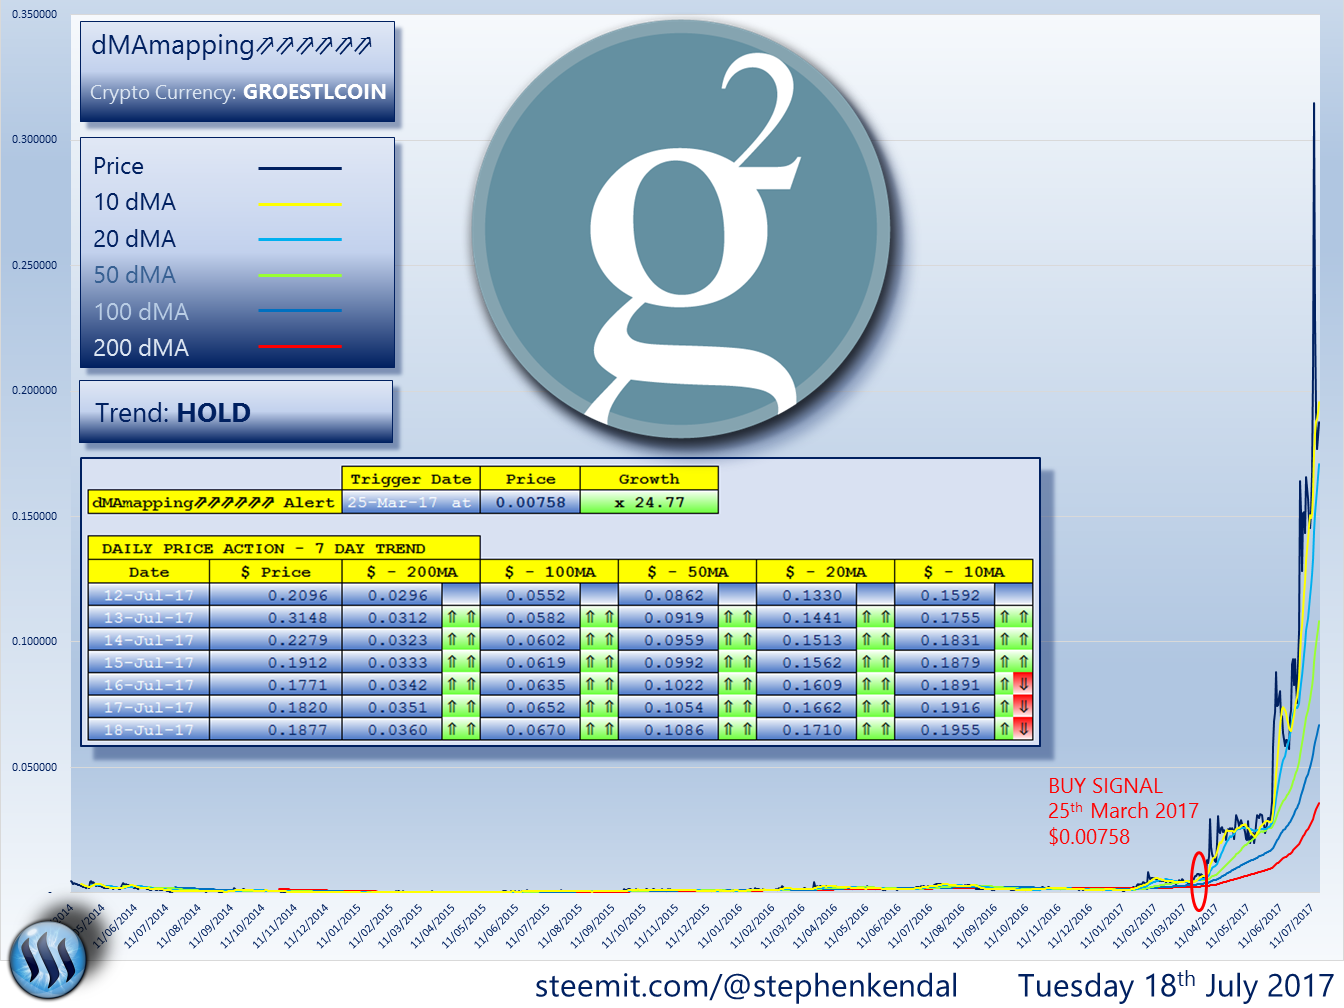This screenshot has height=1008, width=1344.
Task: Click green arrows beside 0.0670 100MA value
Action: coord(599,730)
